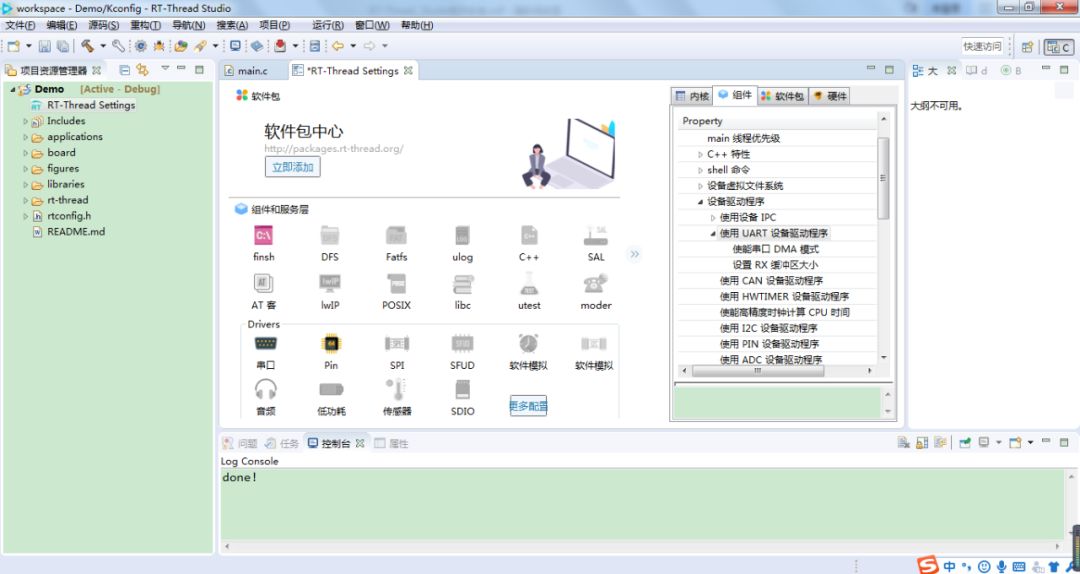
Task: Expand the applications folder
Action: [x=26, y=137]
